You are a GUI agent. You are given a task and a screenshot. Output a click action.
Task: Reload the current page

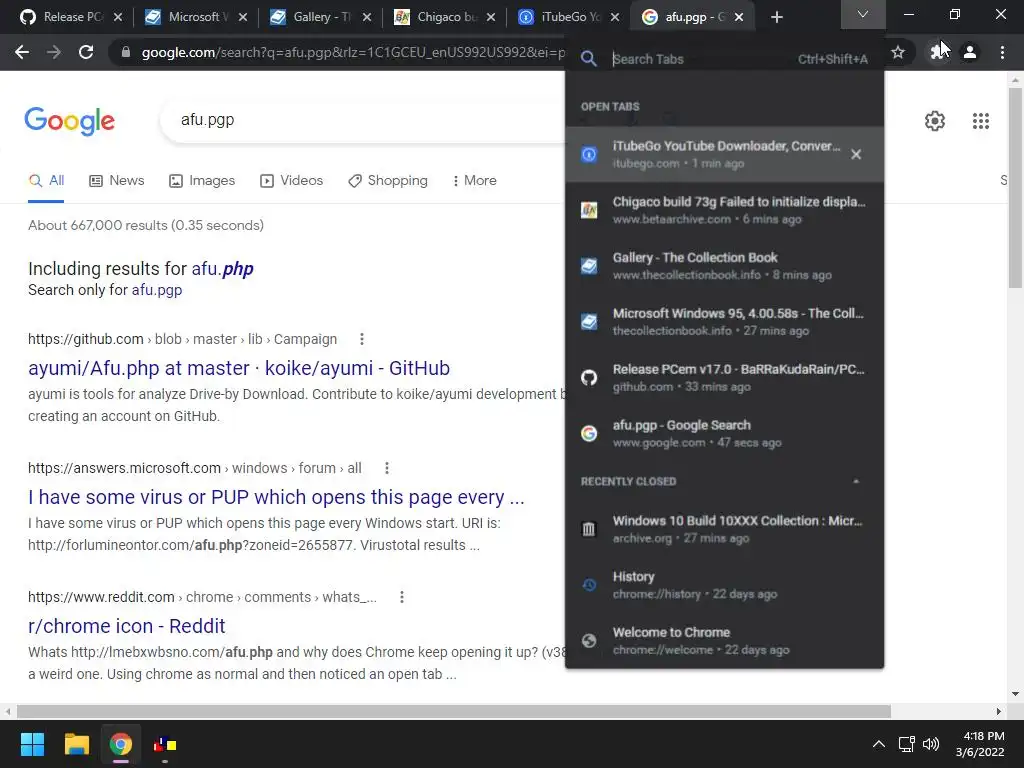[x=86, y=52]
